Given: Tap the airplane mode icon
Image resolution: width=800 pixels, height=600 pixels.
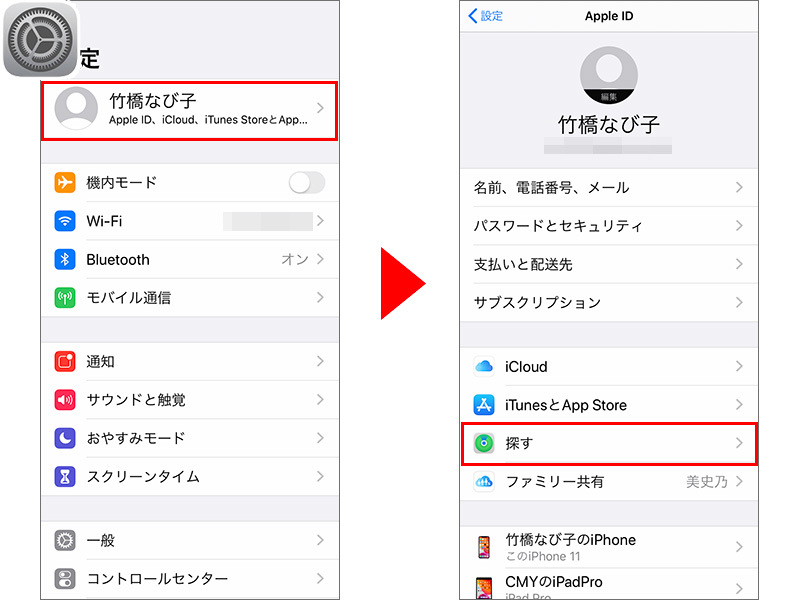Looking at the screenshot, I should (x=65, y=183).
